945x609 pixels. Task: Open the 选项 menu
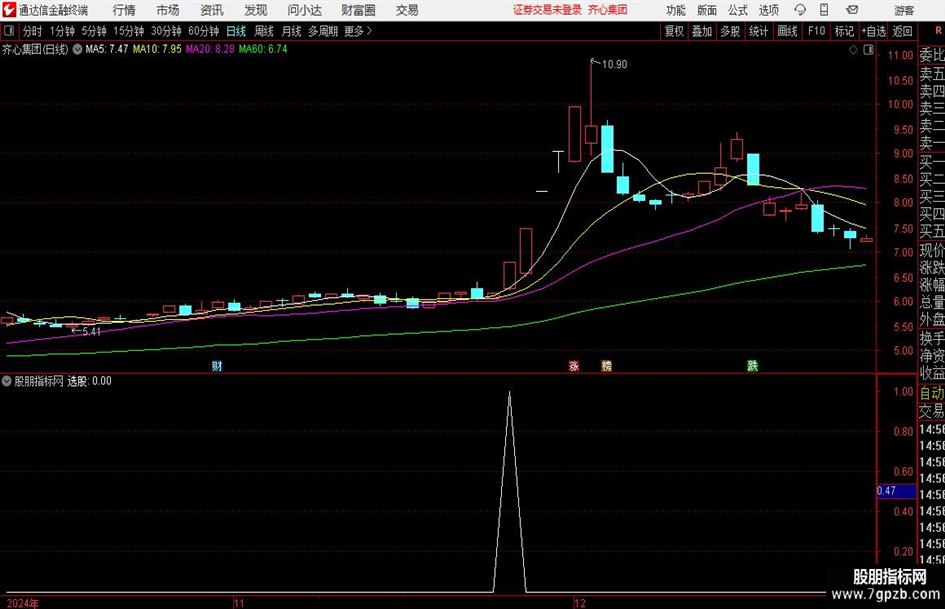pos(768,10)
